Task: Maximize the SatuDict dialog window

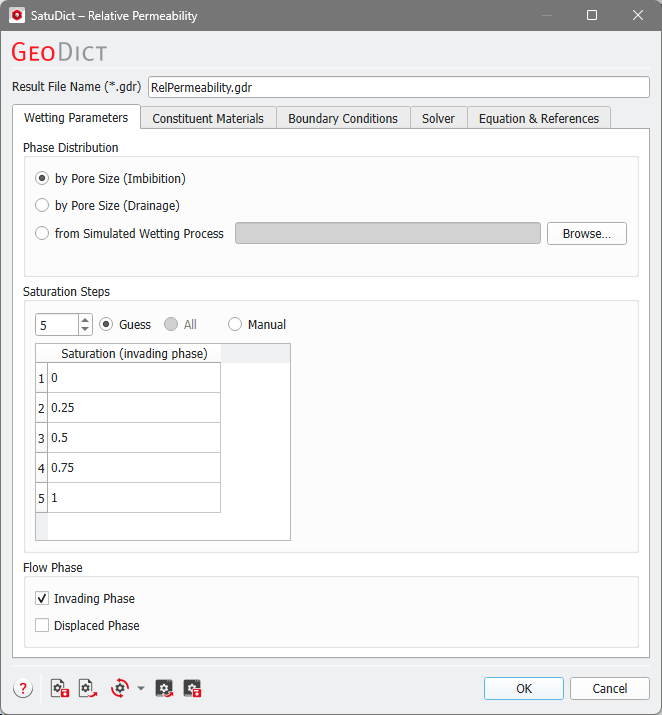Action: point(592,15)
